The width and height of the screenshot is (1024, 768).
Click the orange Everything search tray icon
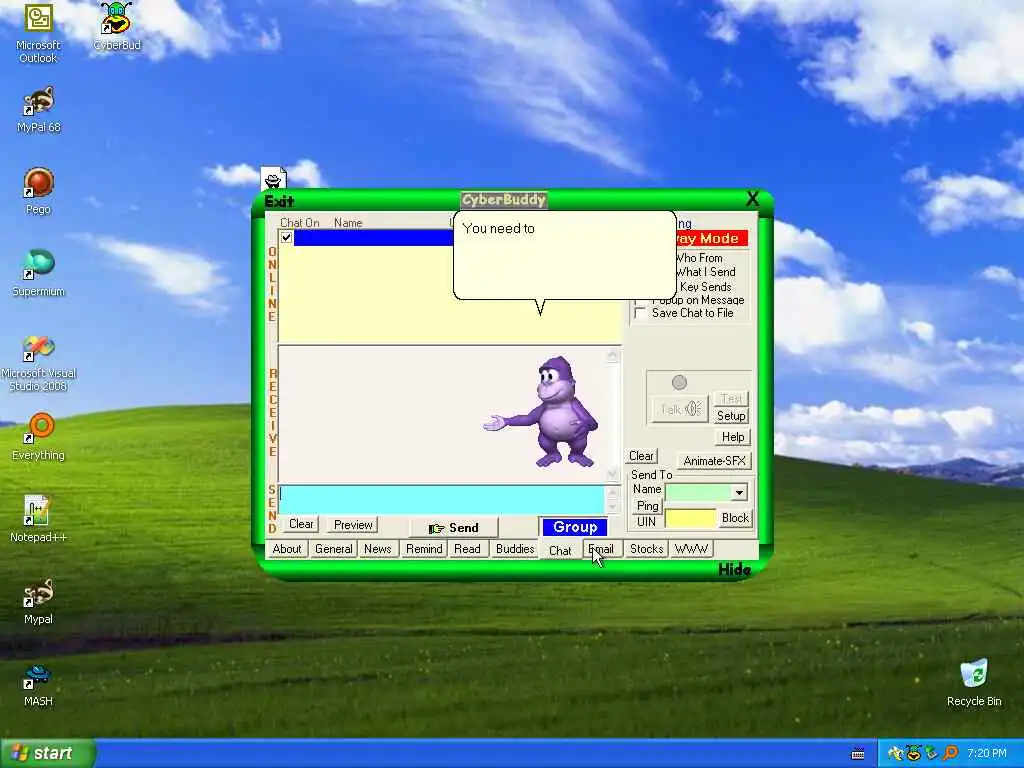click(x=950, y=754)
